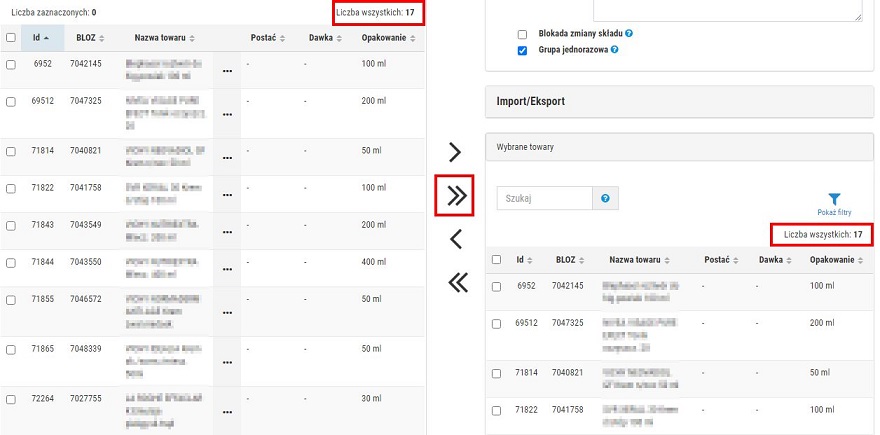Viewport: 880px width, 435px height.
Task: Click the help icon beside Szukaj field
Action: coord(606,198)
